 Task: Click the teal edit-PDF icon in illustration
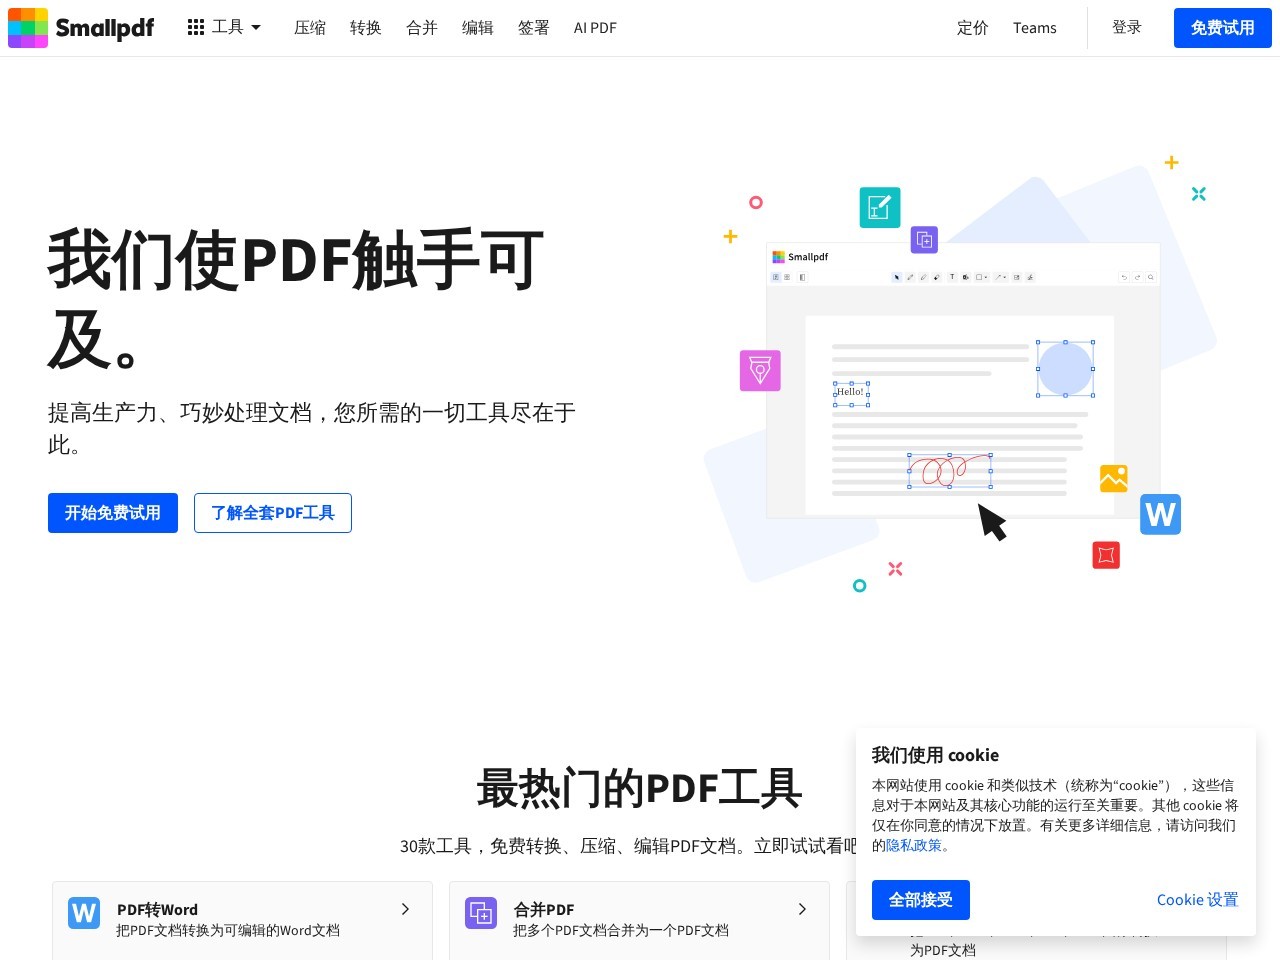880,207
